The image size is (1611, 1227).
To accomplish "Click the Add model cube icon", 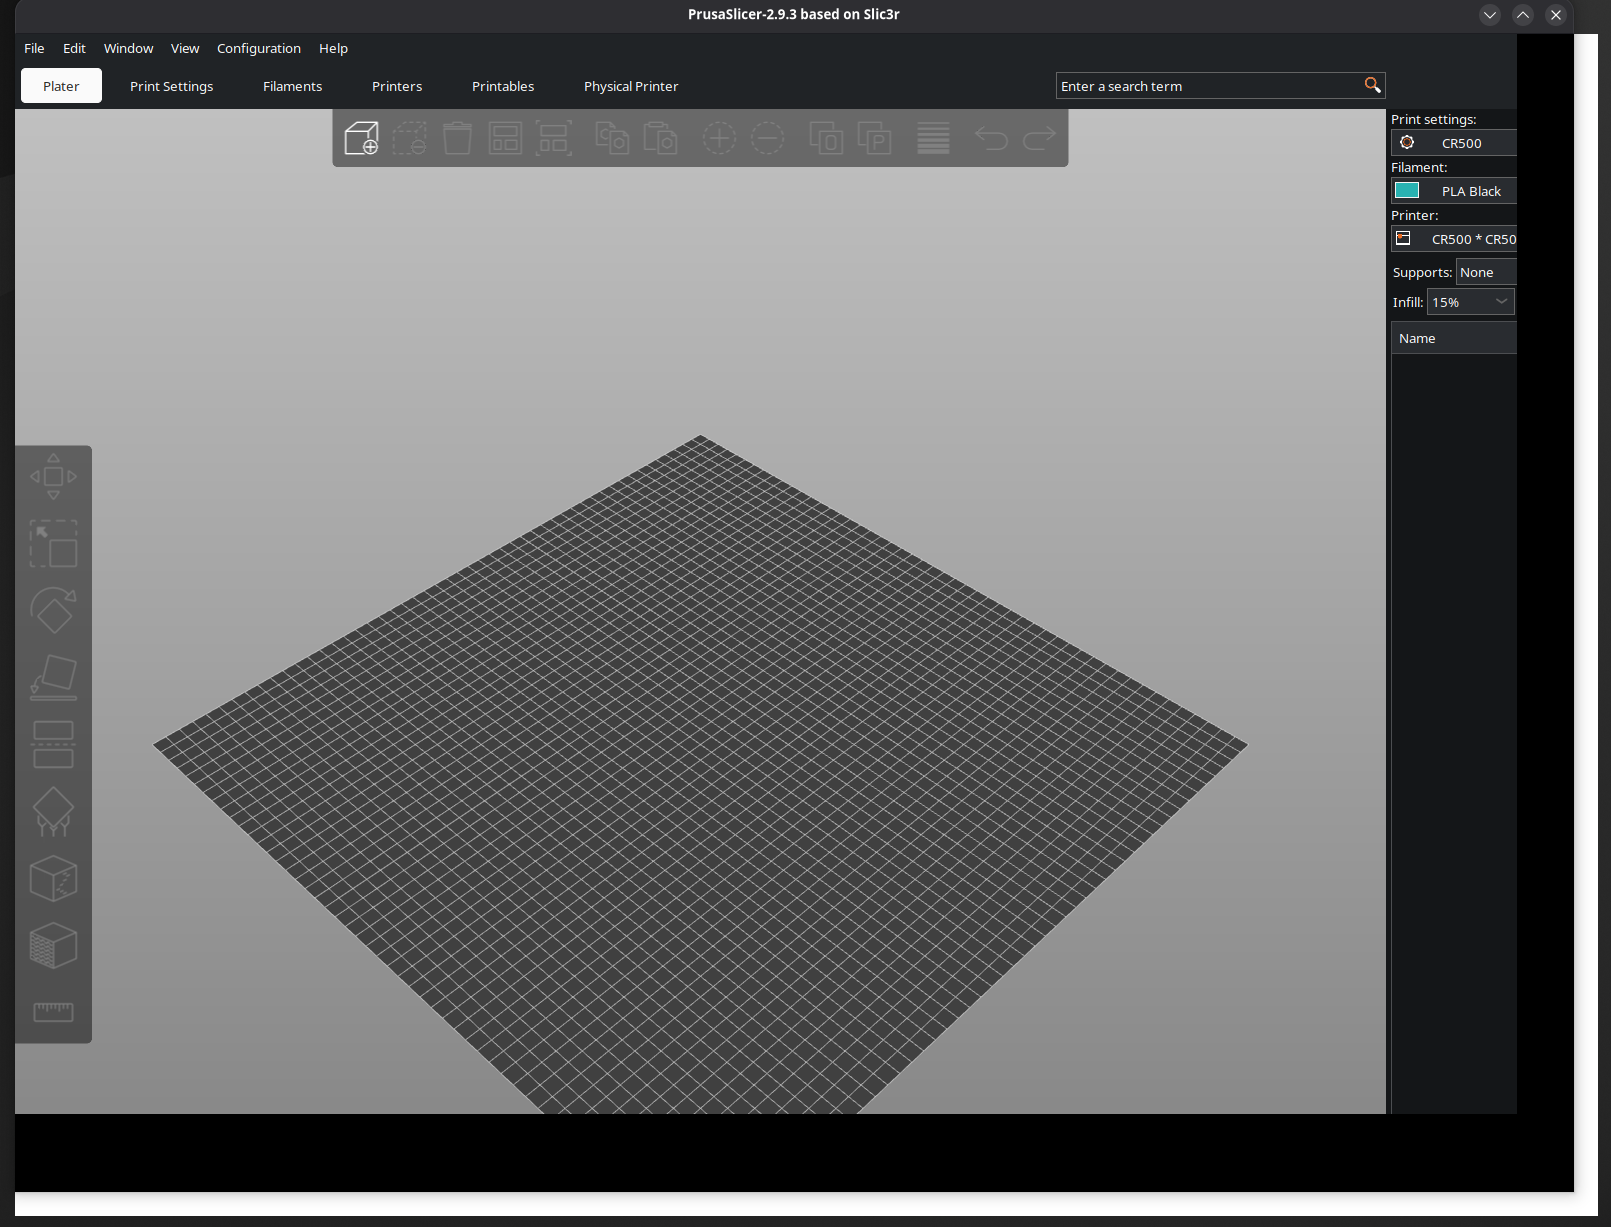I will (361, 138).
